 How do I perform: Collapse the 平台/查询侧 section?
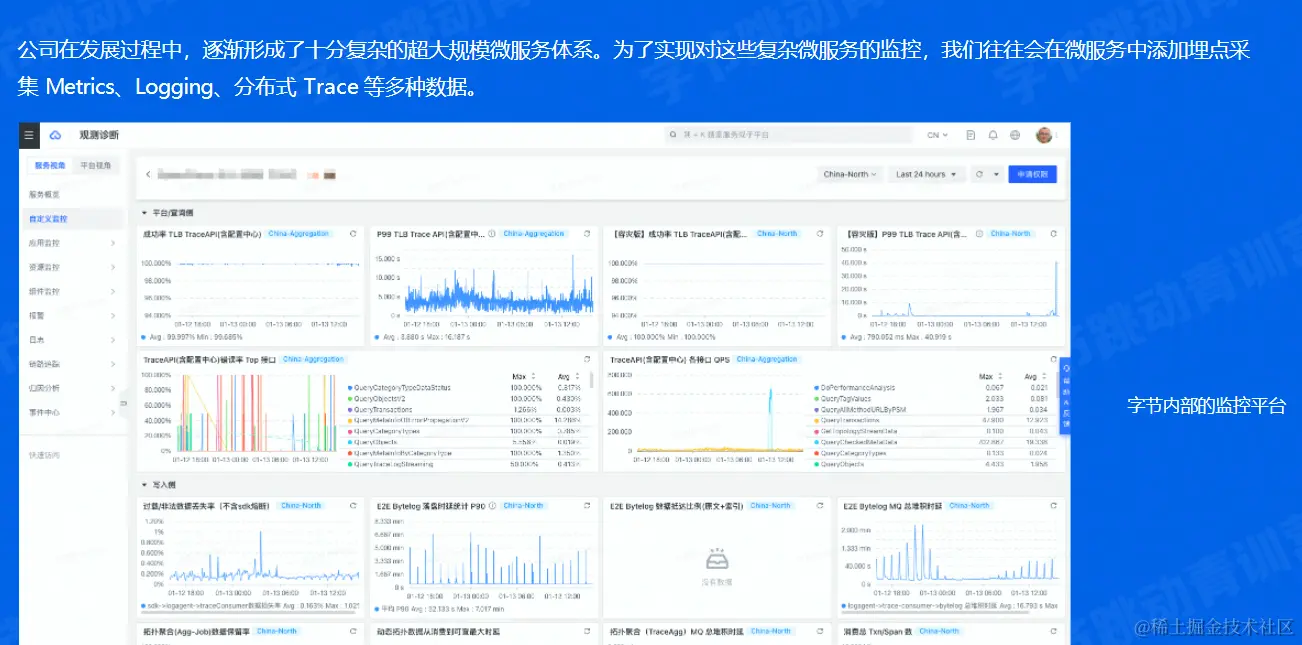[x=144, y=213]
